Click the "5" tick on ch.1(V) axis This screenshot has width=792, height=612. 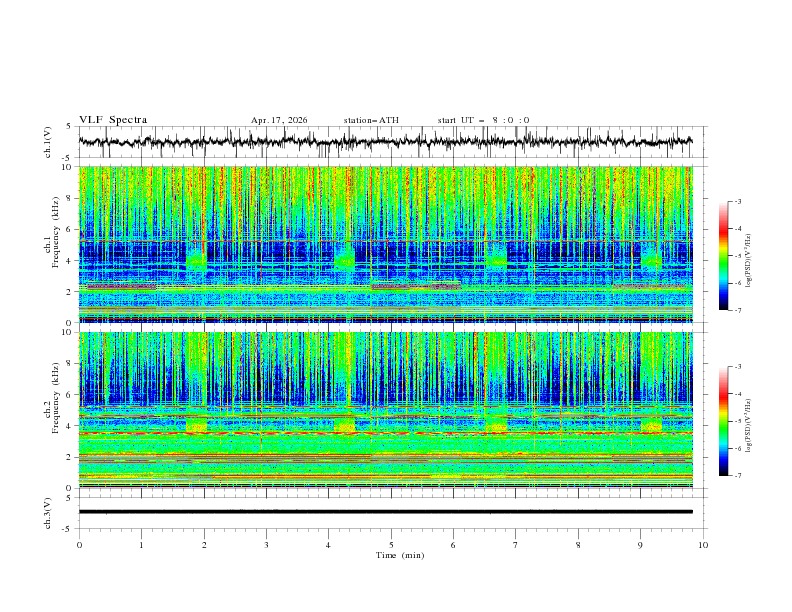(70, 127)
